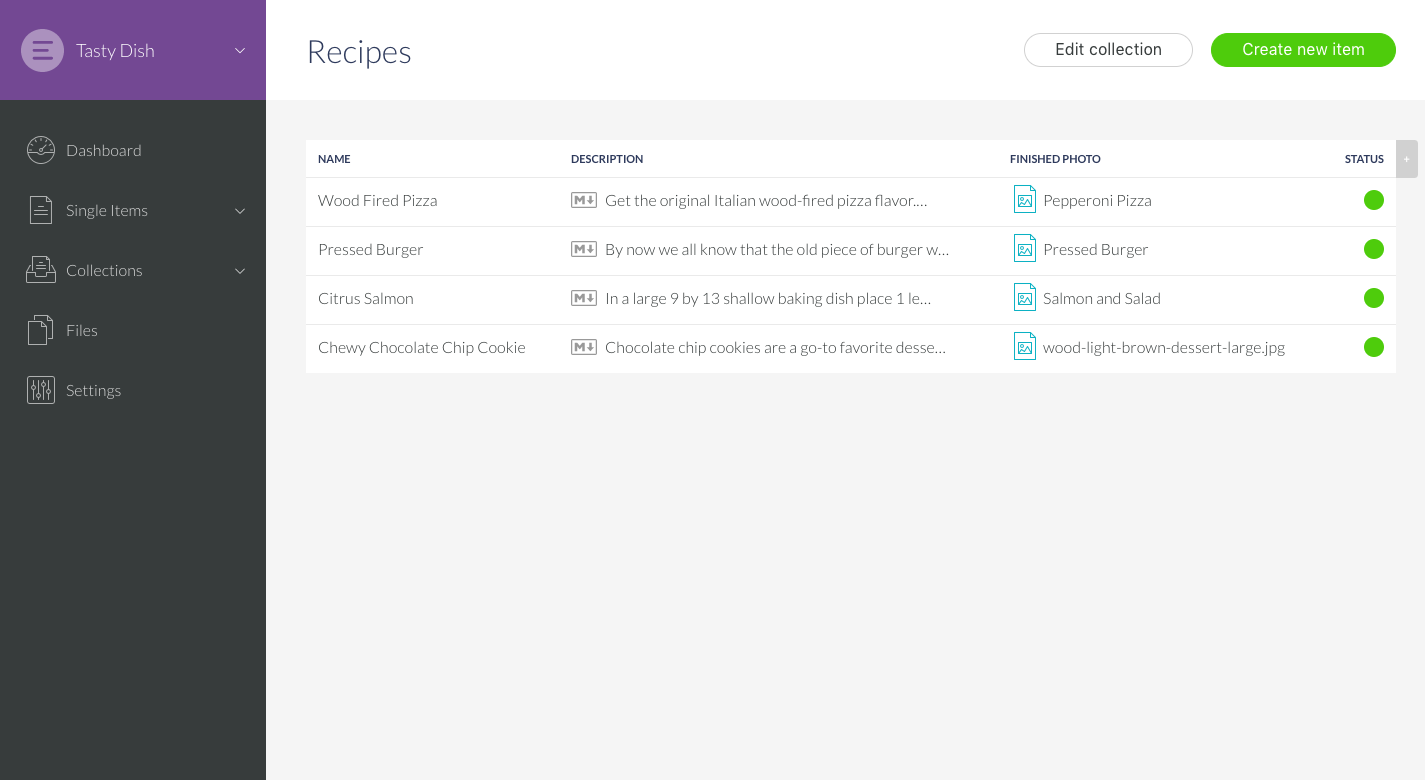The image size is (1425, 780).
Task: Go to the Dashboard menu item
Action: 104,150
